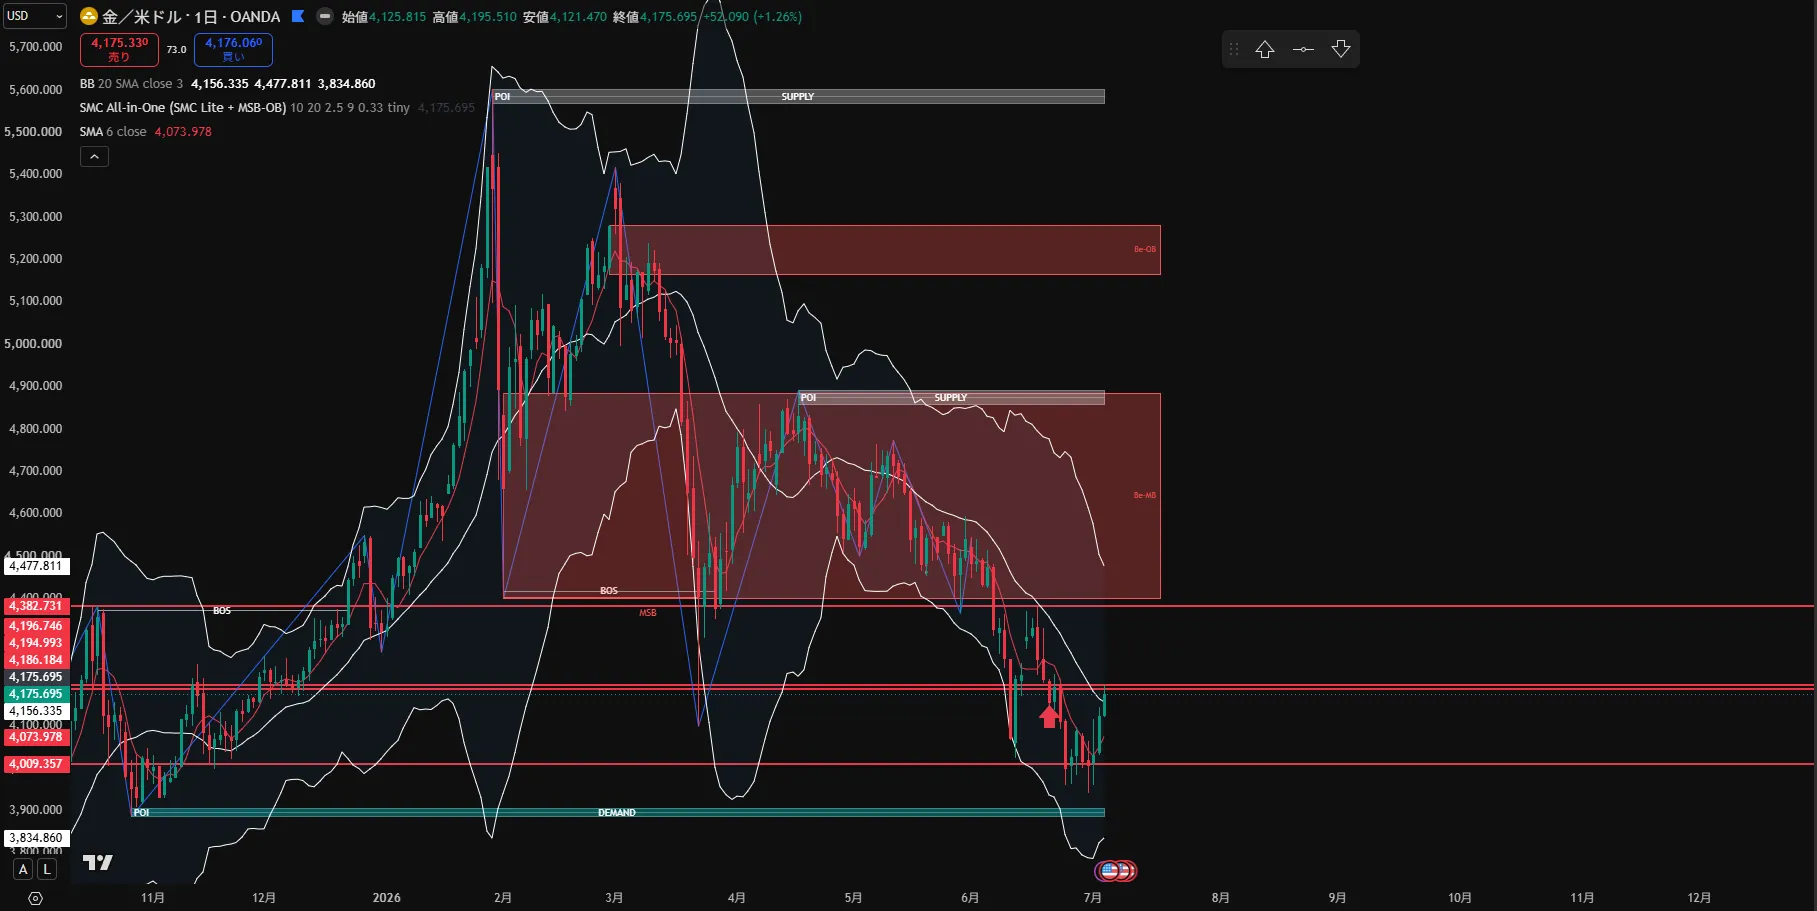Viewport: 1817px width, 911px height.
Task: Click the up arrow drawing tool
Action: [1265, 49]
